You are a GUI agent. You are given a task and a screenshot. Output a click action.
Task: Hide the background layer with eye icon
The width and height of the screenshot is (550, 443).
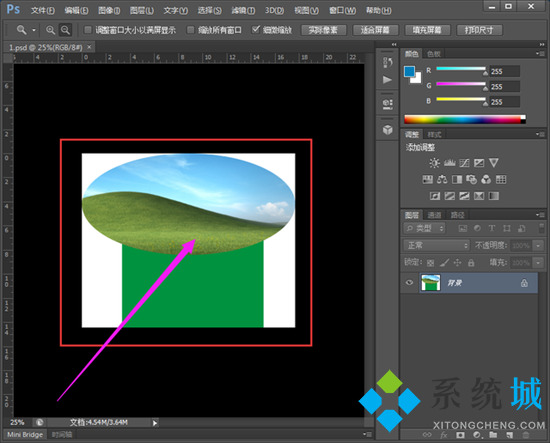click(409, 282)
